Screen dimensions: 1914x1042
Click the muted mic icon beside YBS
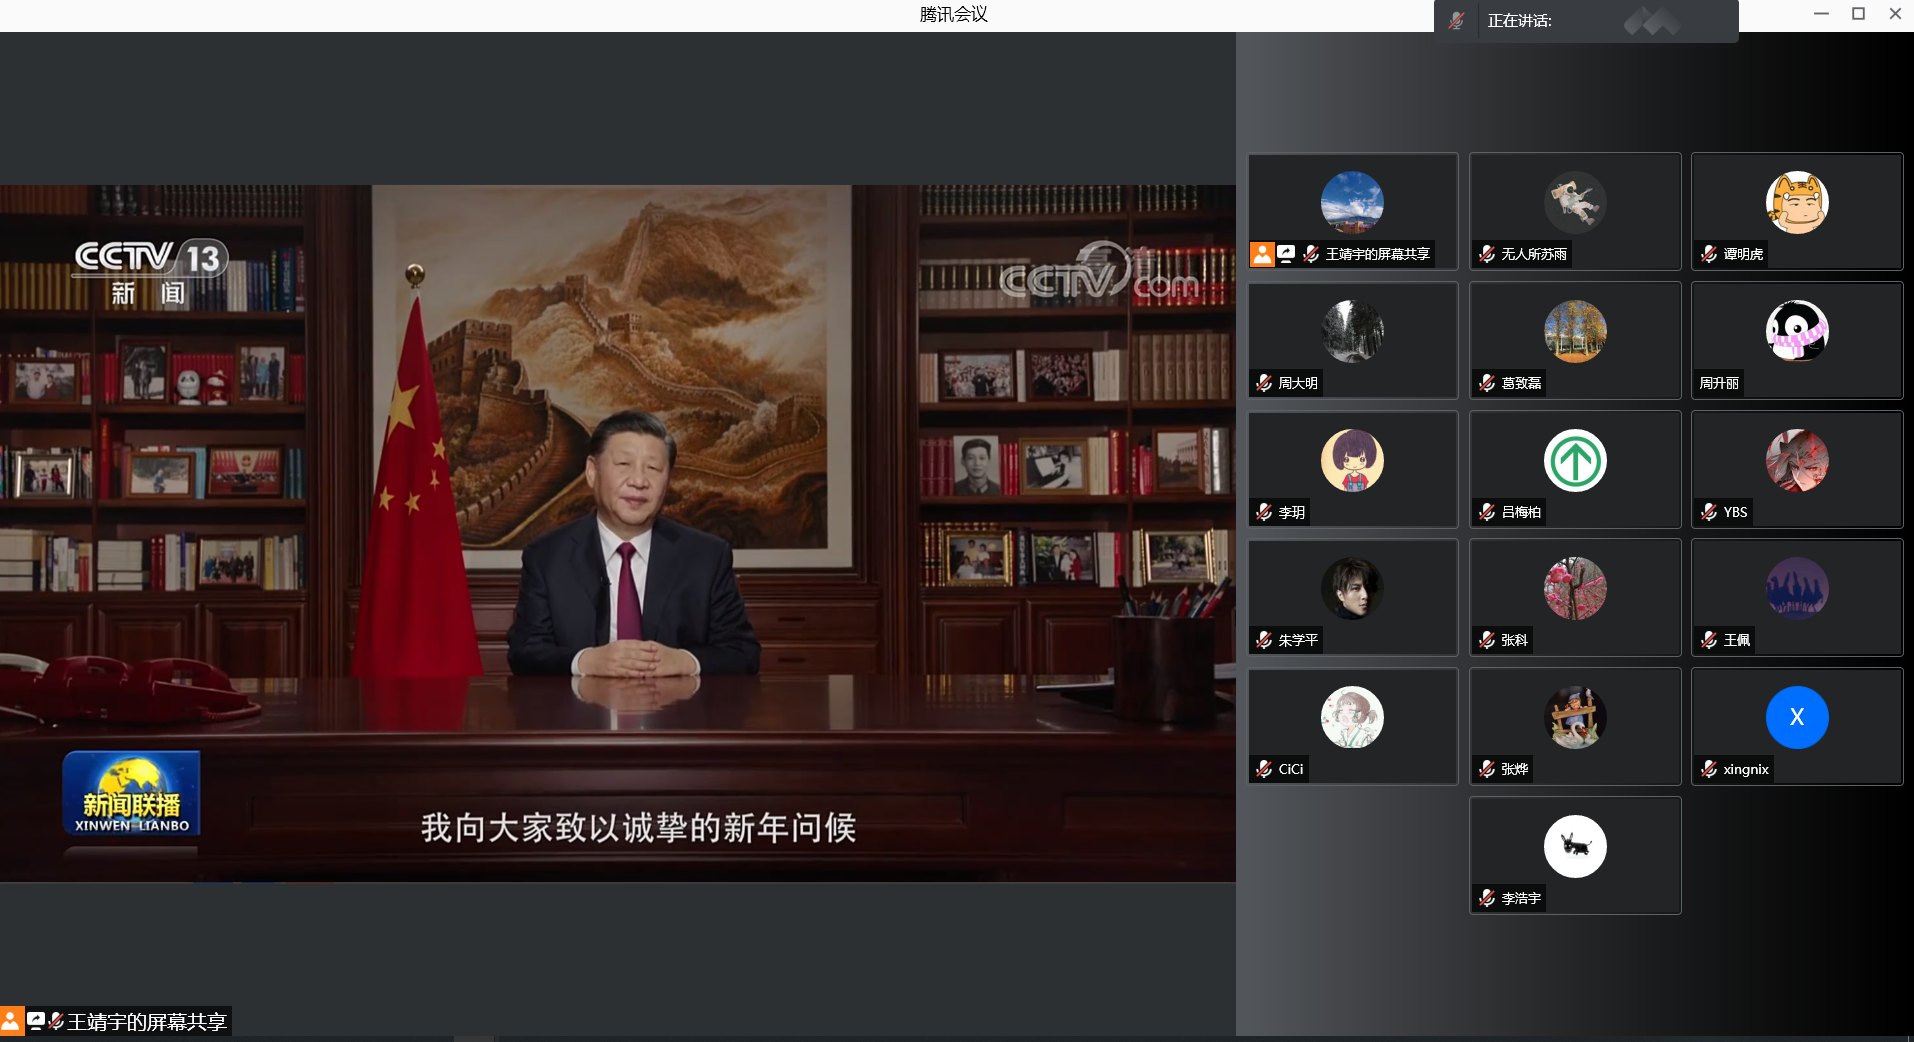[1709, 512]
